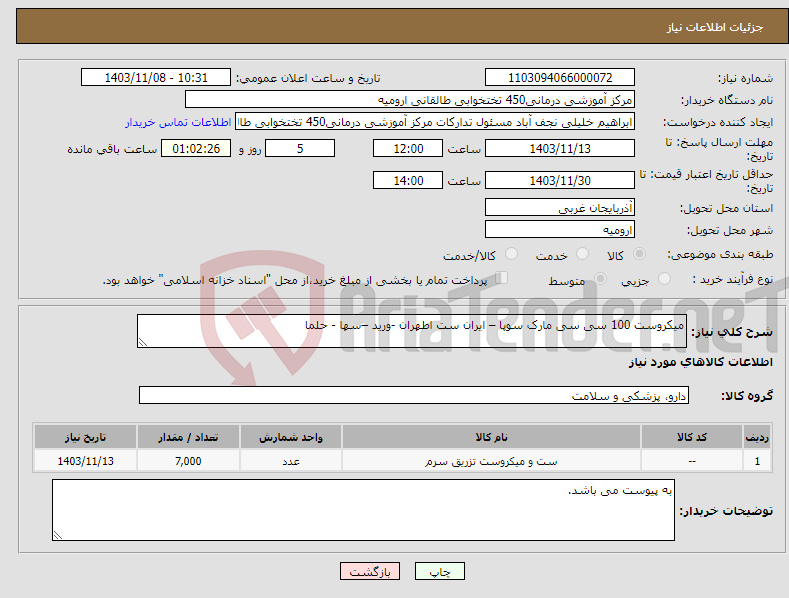The width and height of the screenshot is (789, 598).
Task: Click the نام کالا column header
Action: pyautogui.click(x=492, y=437)
